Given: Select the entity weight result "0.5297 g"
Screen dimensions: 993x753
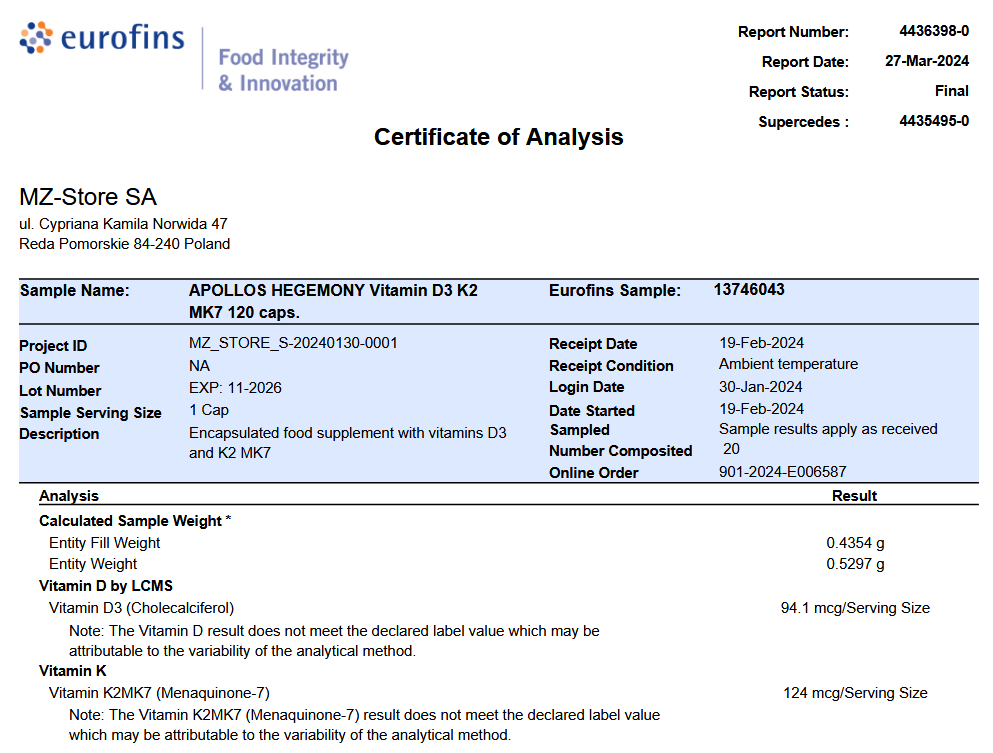Looking at the screenshot, I should (856, 564).
